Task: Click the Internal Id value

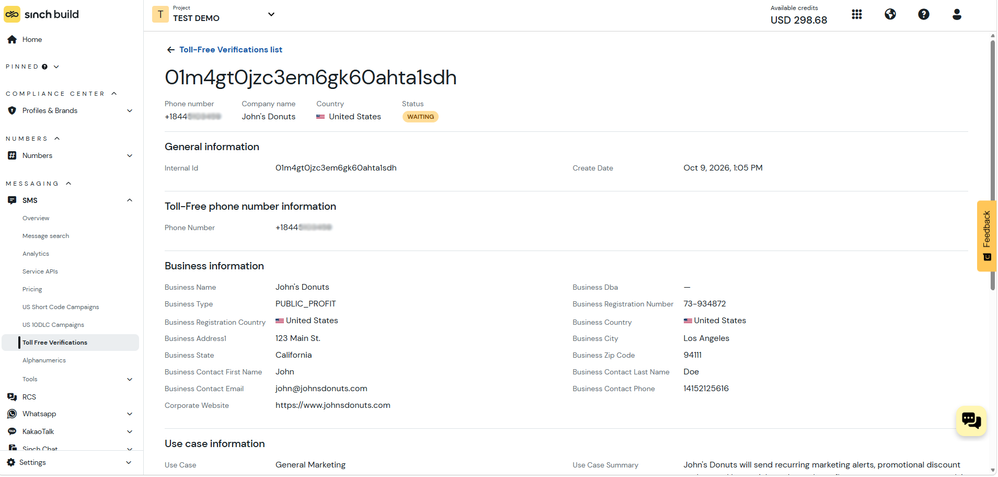Action: coord(336,168)
